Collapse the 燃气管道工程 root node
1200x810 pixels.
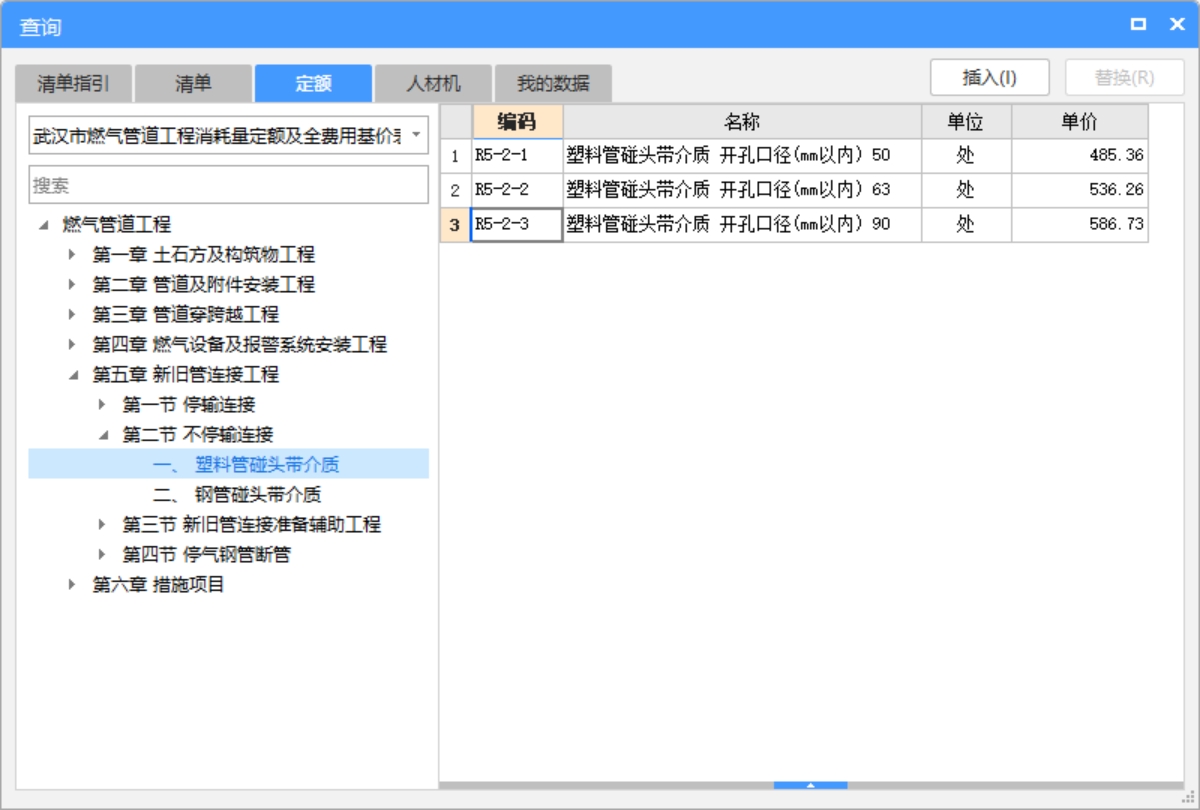43,225
